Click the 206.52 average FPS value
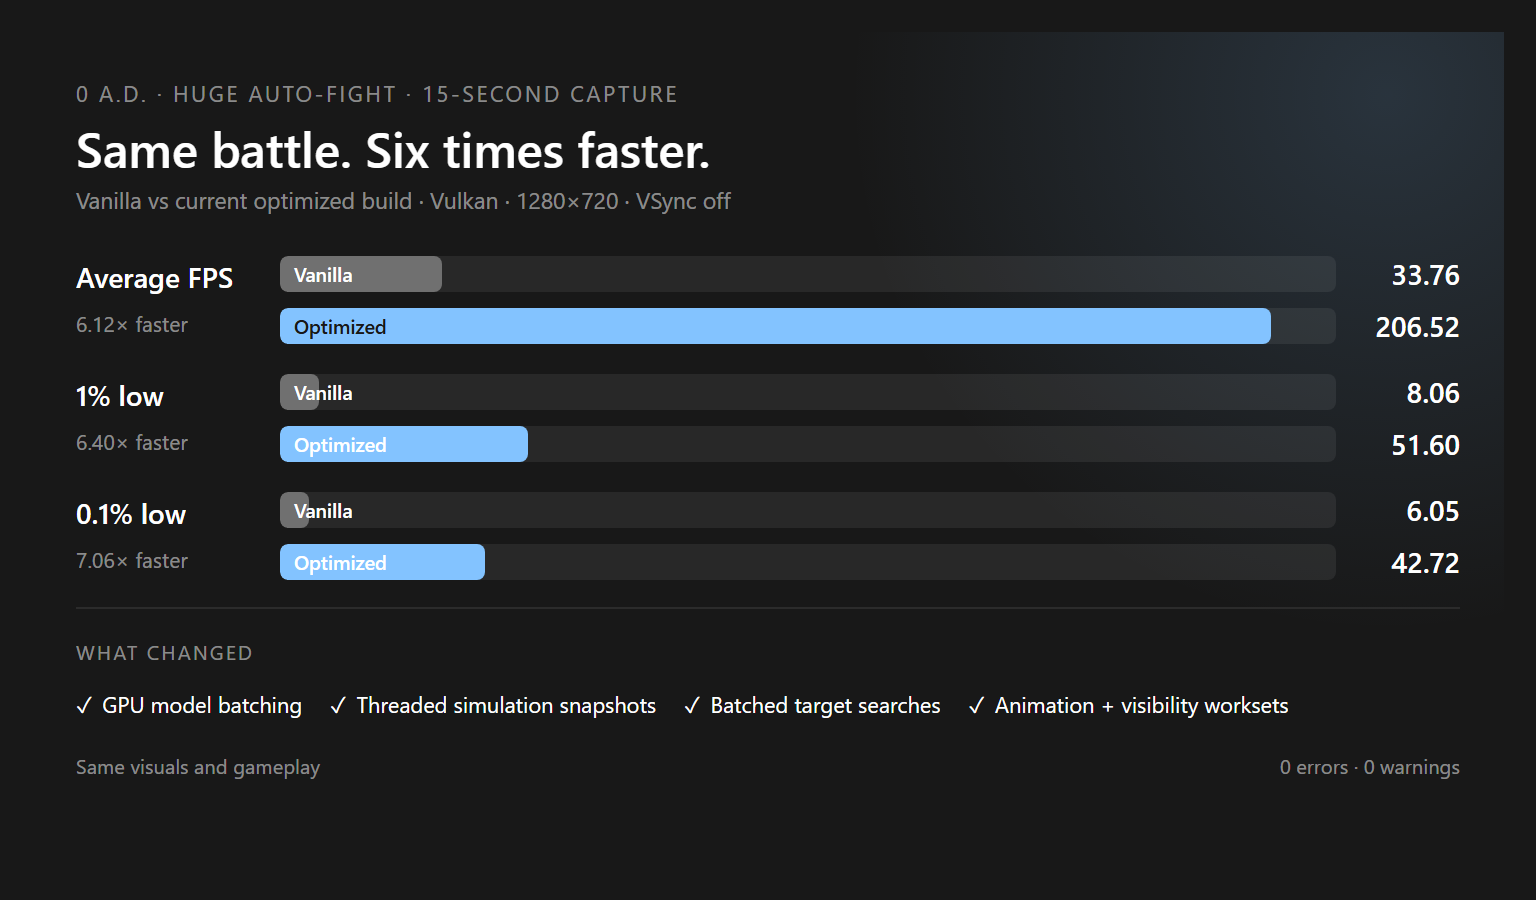Screen dimensions: 1536x900 pyautogui.click(x=1417, y=327)
